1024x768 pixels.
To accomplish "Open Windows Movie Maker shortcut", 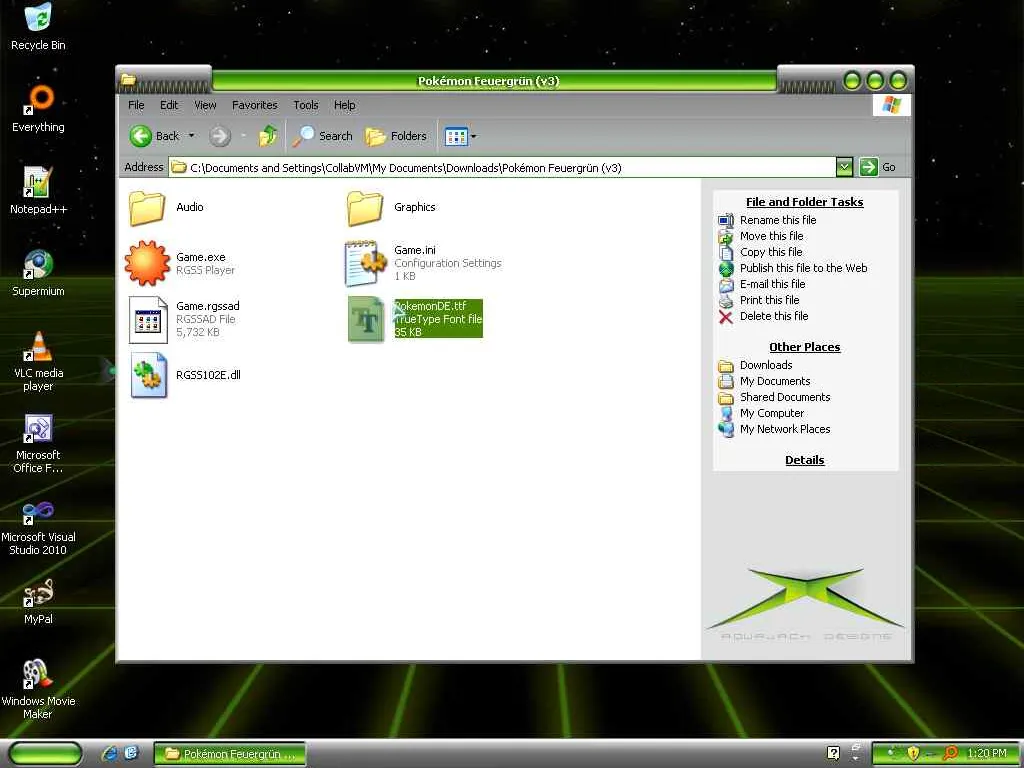I will (38, 689).
